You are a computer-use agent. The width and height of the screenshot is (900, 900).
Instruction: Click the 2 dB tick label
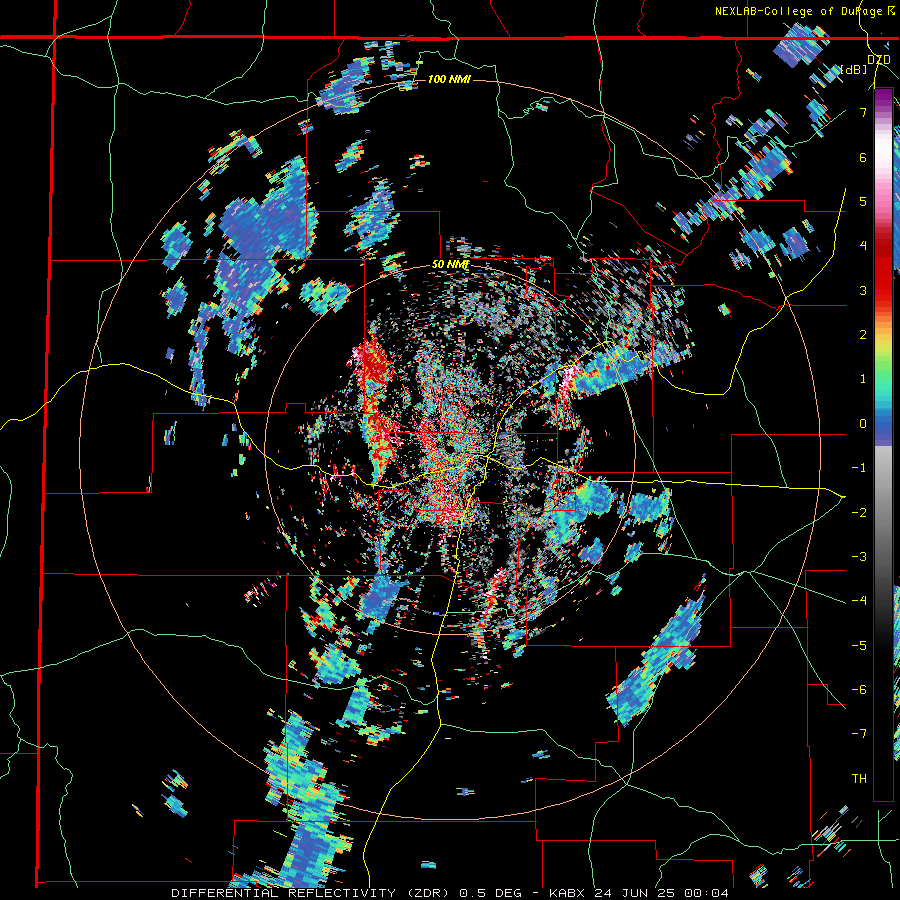[x=863, y=335]
